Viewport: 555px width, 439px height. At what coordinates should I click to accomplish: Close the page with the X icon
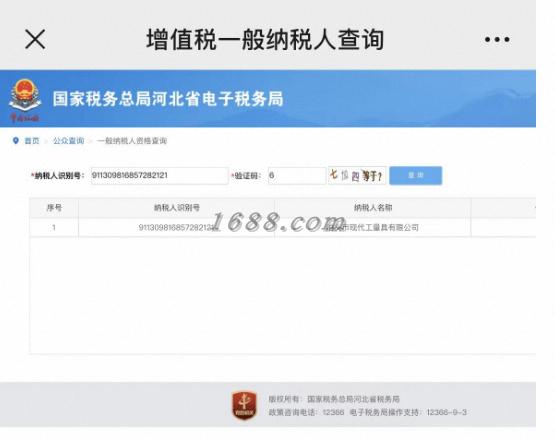pyautogui.click(x=35, y=39)
